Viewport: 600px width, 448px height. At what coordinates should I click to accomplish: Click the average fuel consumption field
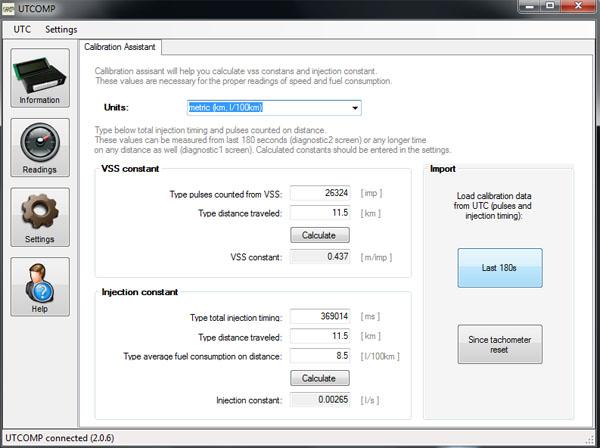click(320, 356)
